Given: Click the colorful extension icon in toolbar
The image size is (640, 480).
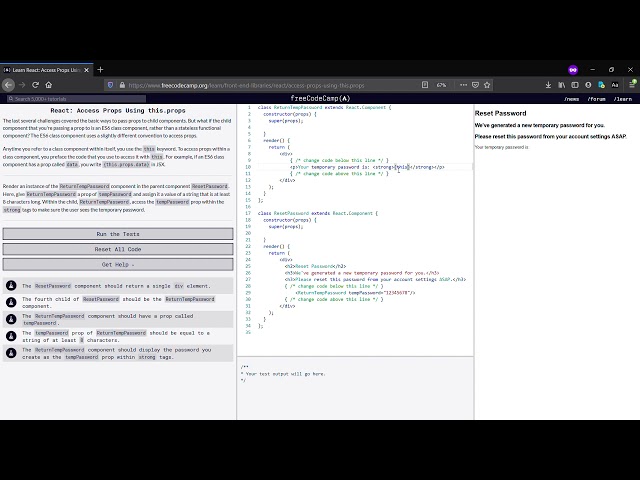Looking at the screenshot, I should [x=601, y=85].
